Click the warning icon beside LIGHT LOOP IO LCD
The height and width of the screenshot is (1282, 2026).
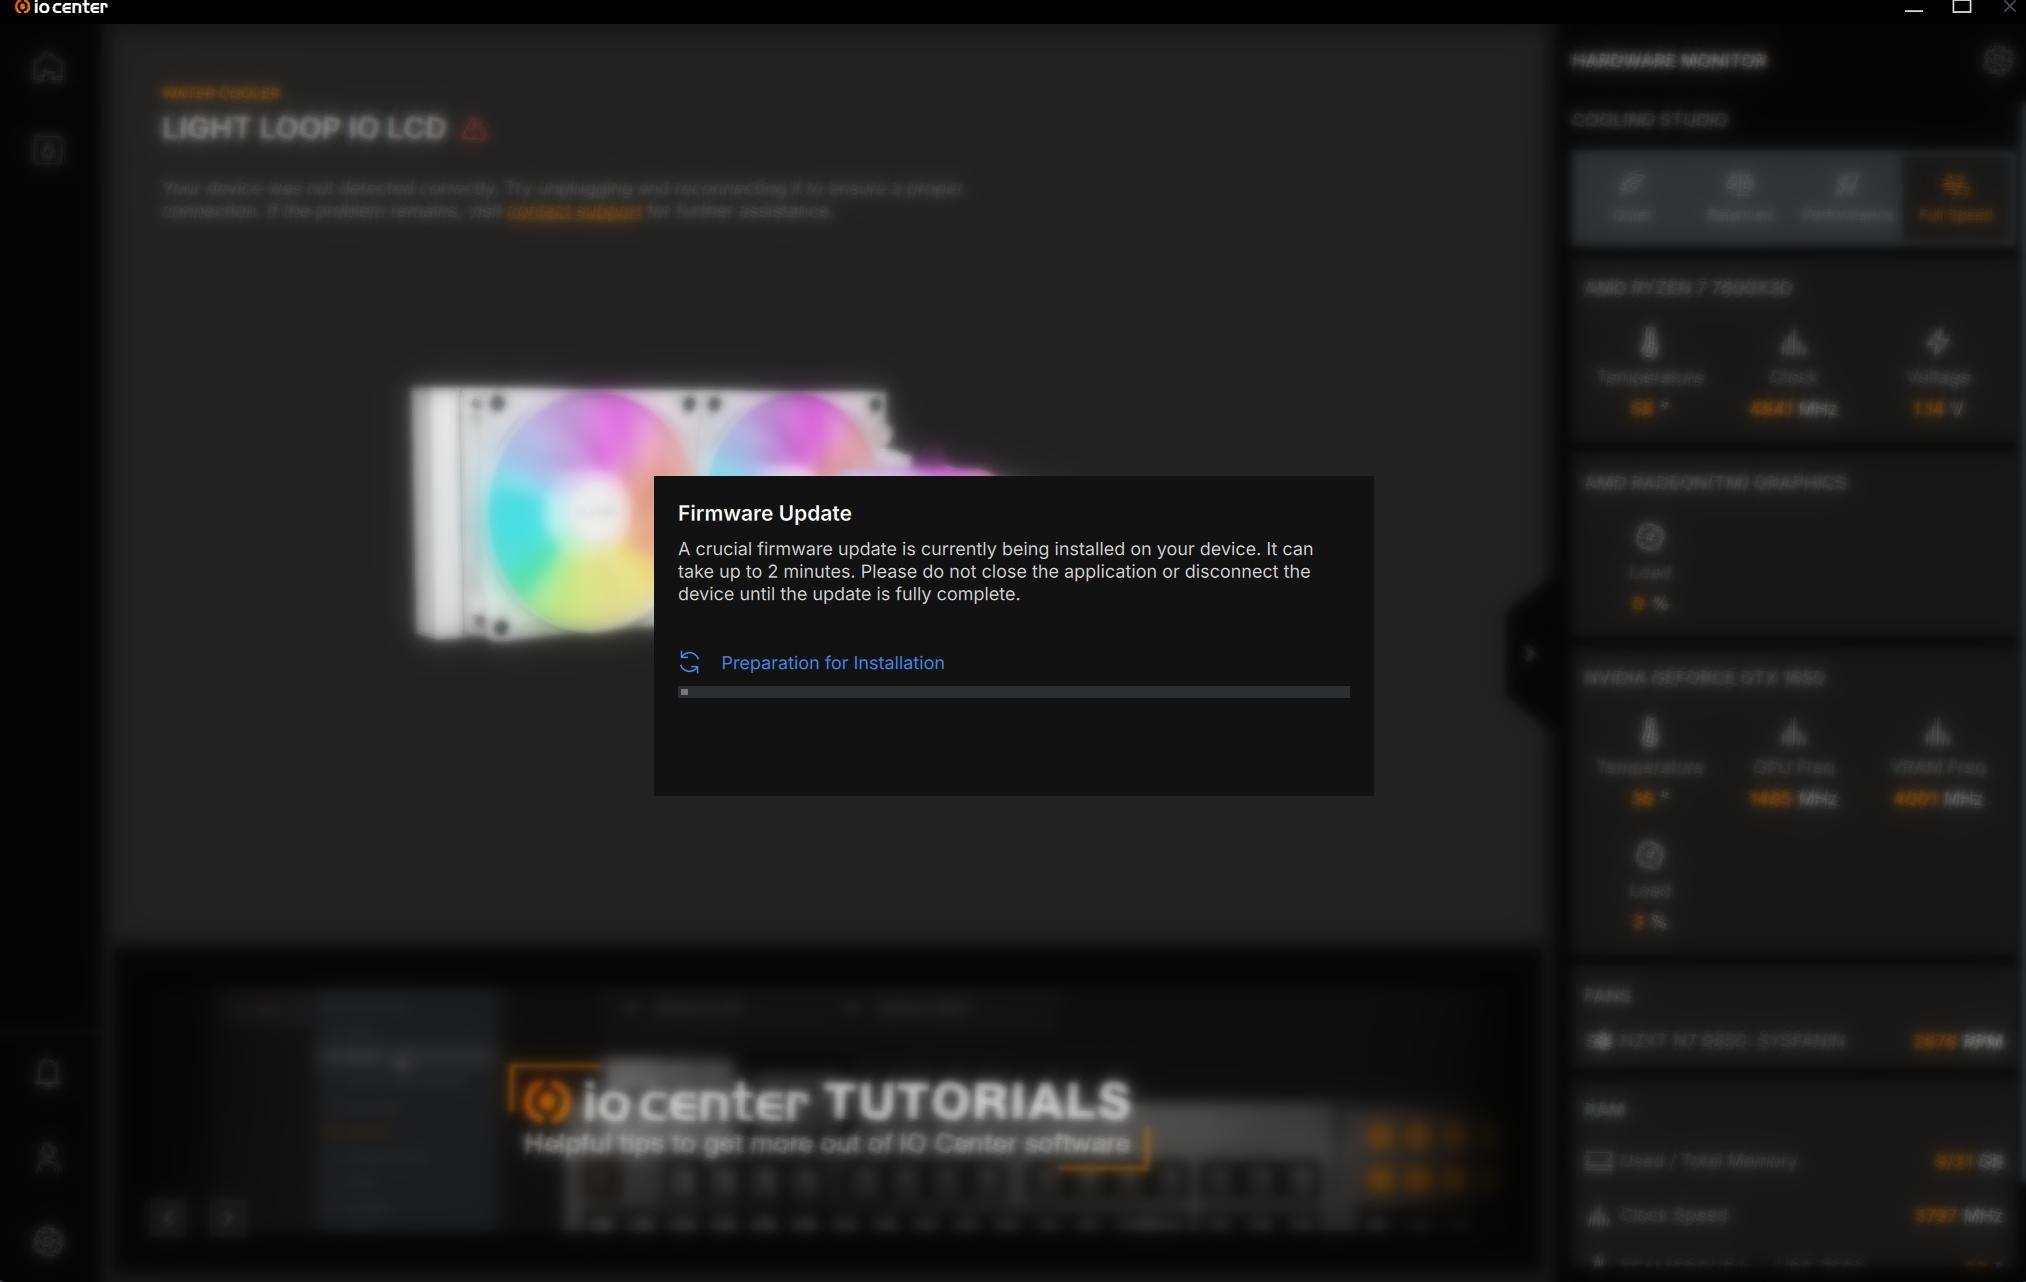pos(474,129)
